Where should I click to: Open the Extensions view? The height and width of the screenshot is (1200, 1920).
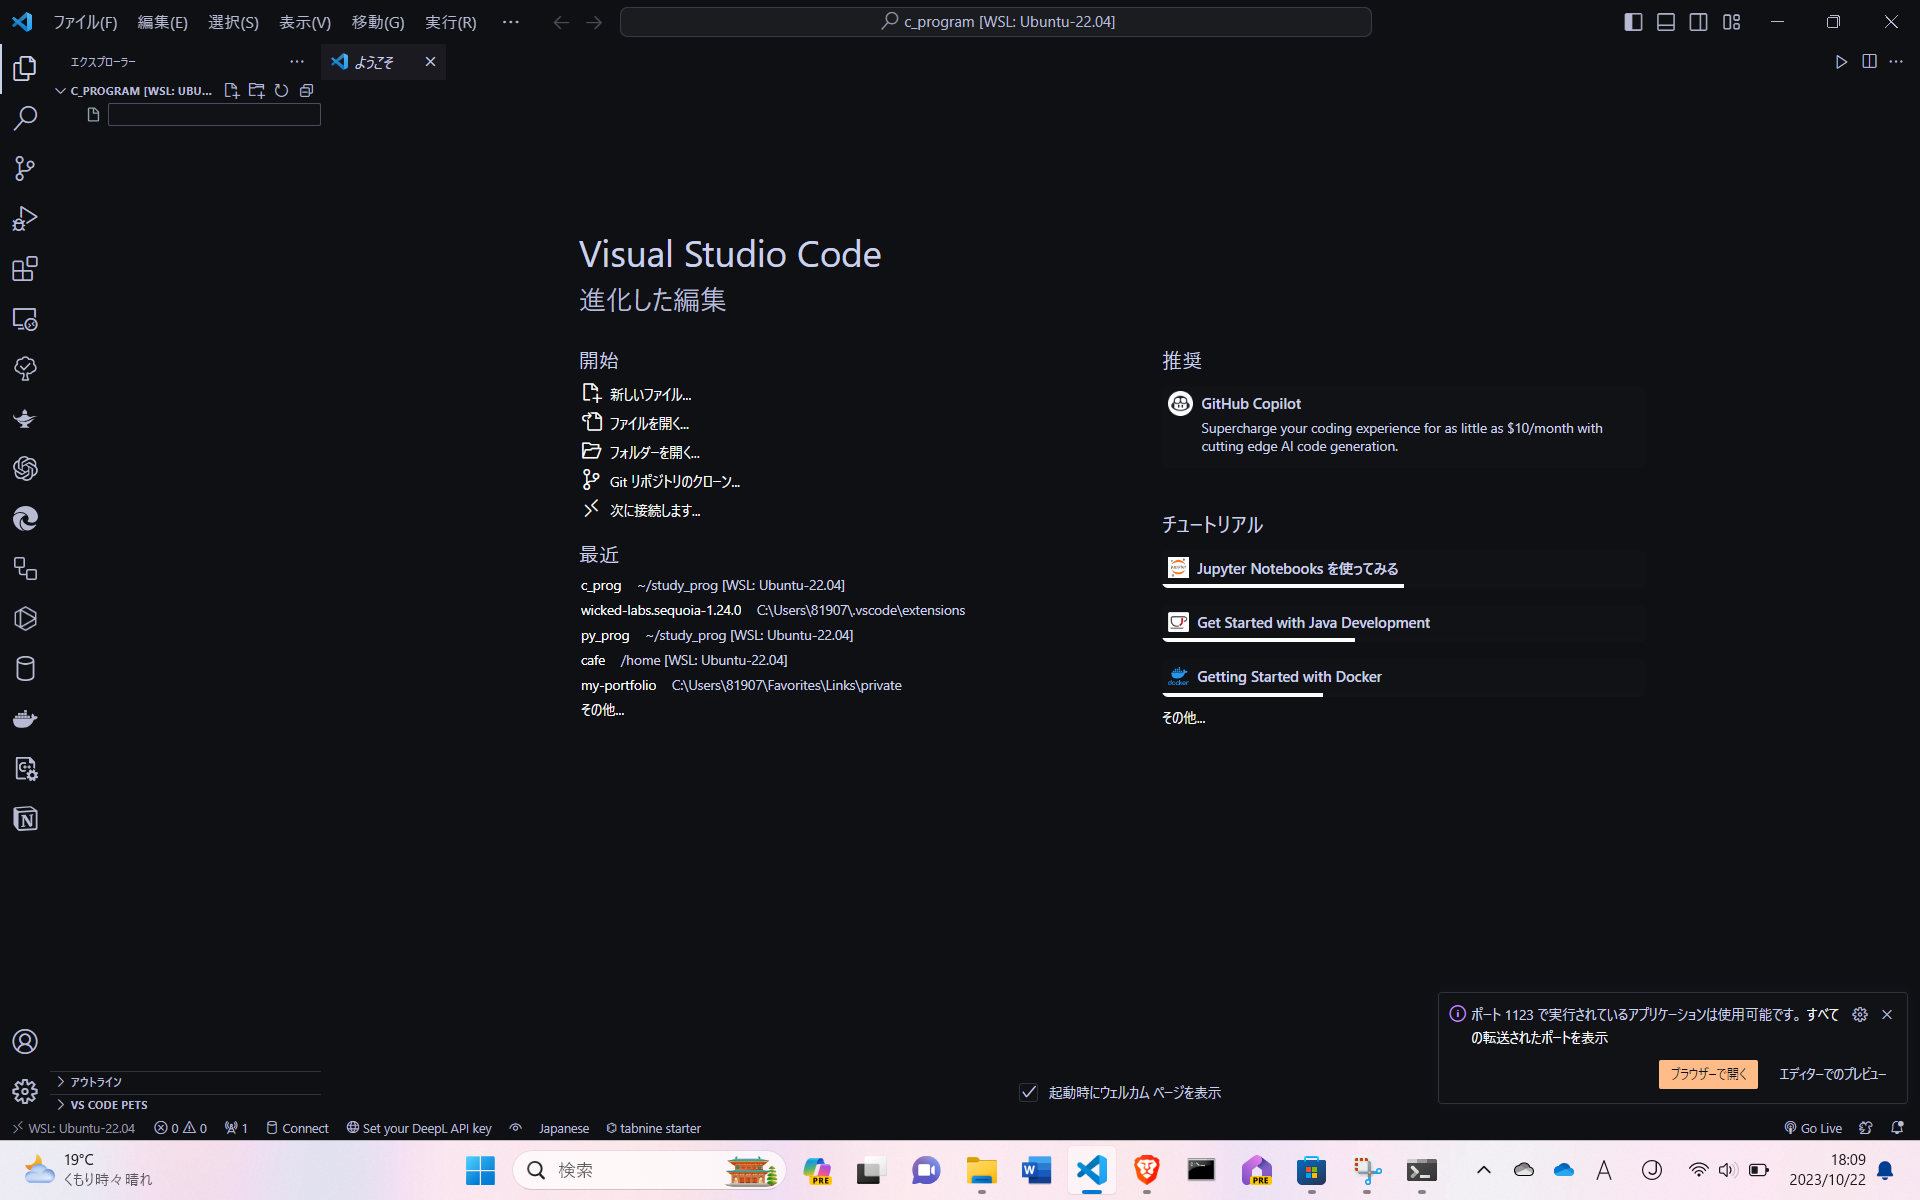[25, 269]
